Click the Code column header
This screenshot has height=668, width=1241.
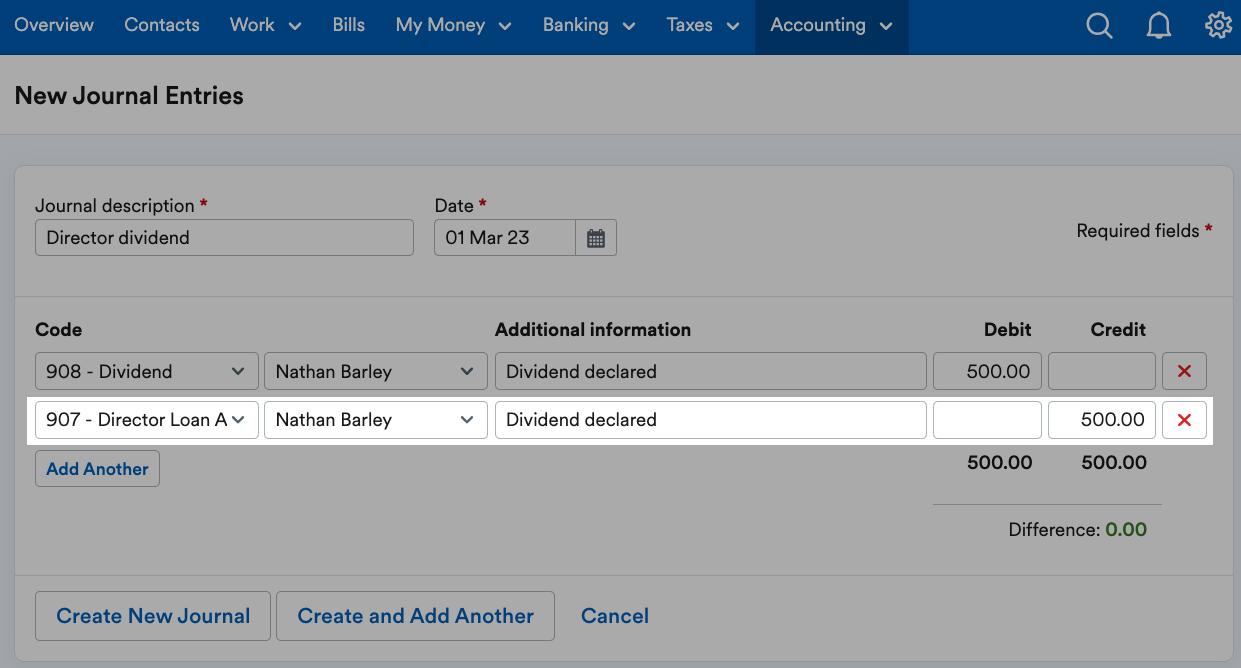tap(58, 329)
